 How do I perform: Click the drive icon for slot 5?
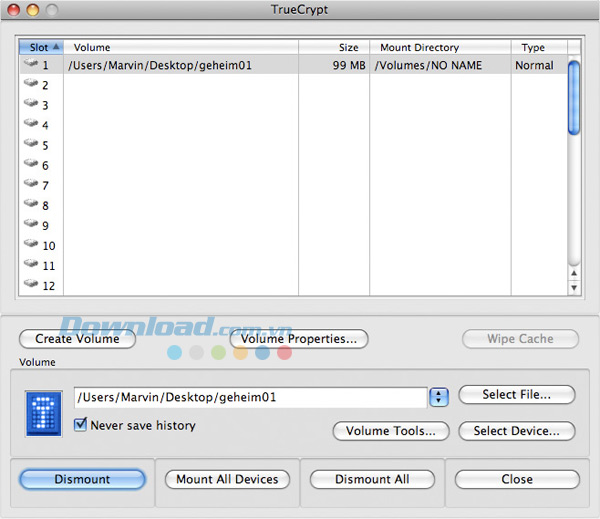pos(31,143)
